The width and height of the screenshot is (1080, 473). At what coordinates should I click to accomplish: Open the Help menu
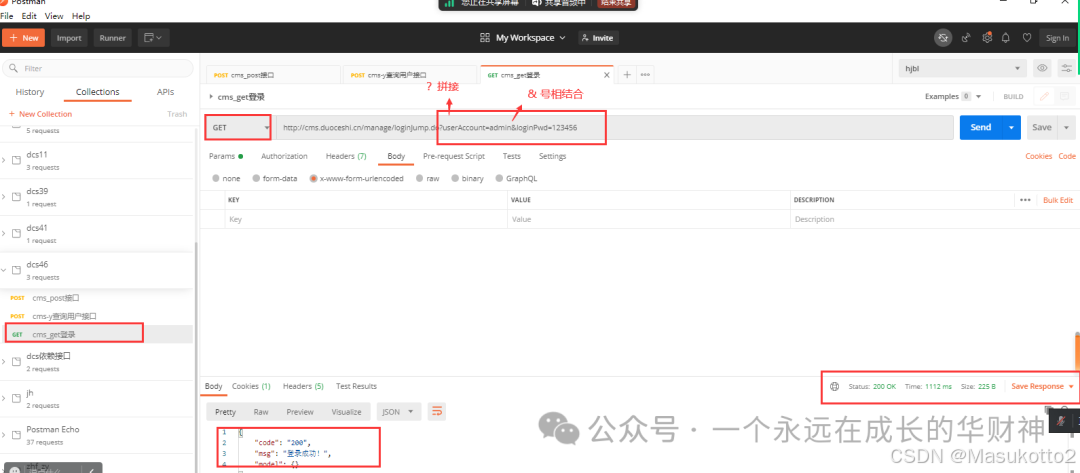coord(81,16)
